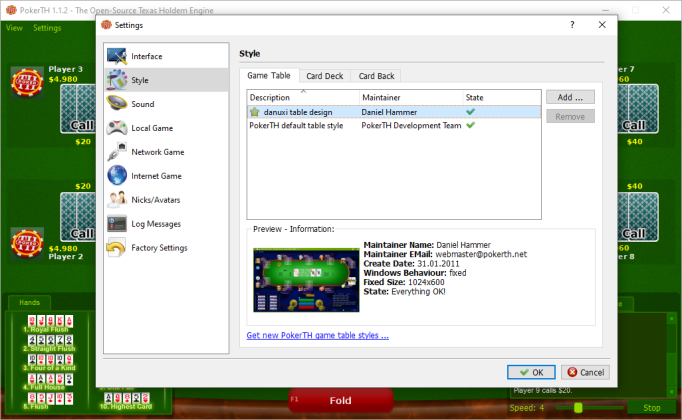Click the Daniel Hammer maintainer cell
The width and height of the screenshot is (682, 420).
pyautogui.click(x=389, y=112)
